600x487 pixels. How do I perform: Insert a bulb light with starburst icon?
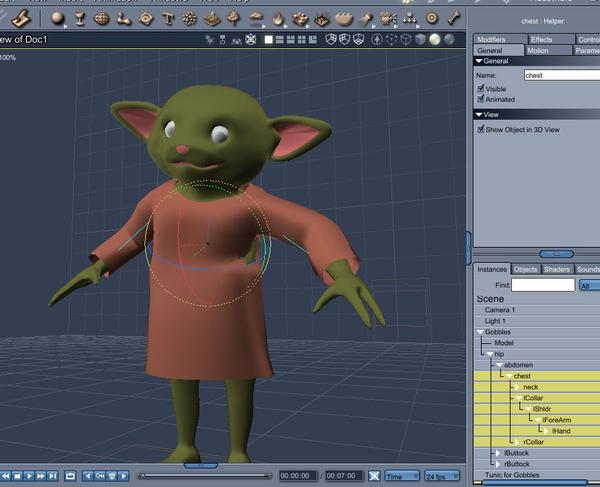click(x=388, y=18)
